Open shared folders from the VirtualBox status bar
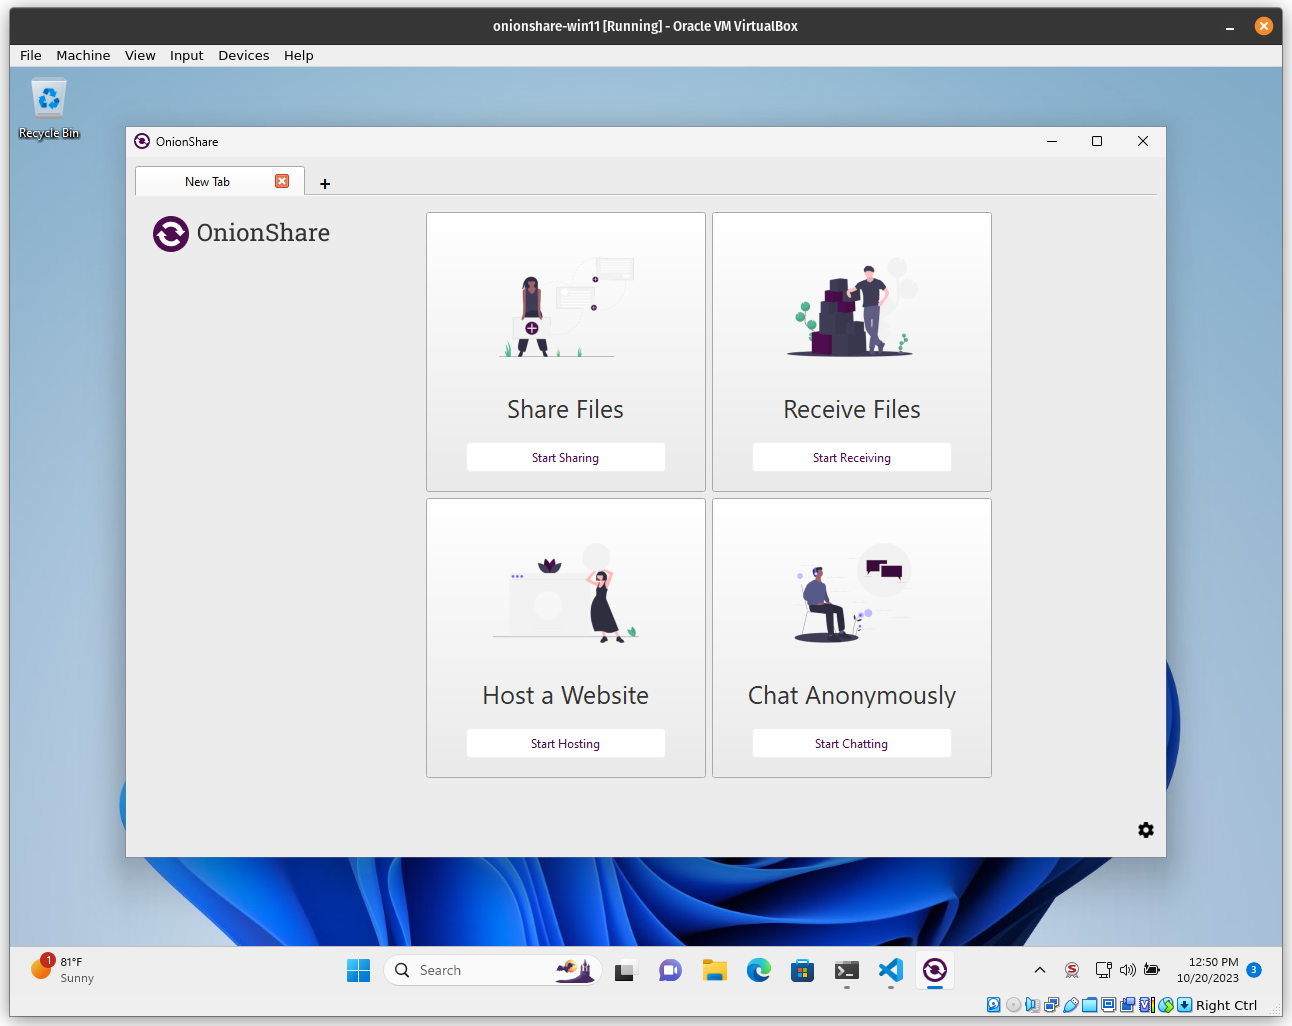 click(x=1089, y=1004)
